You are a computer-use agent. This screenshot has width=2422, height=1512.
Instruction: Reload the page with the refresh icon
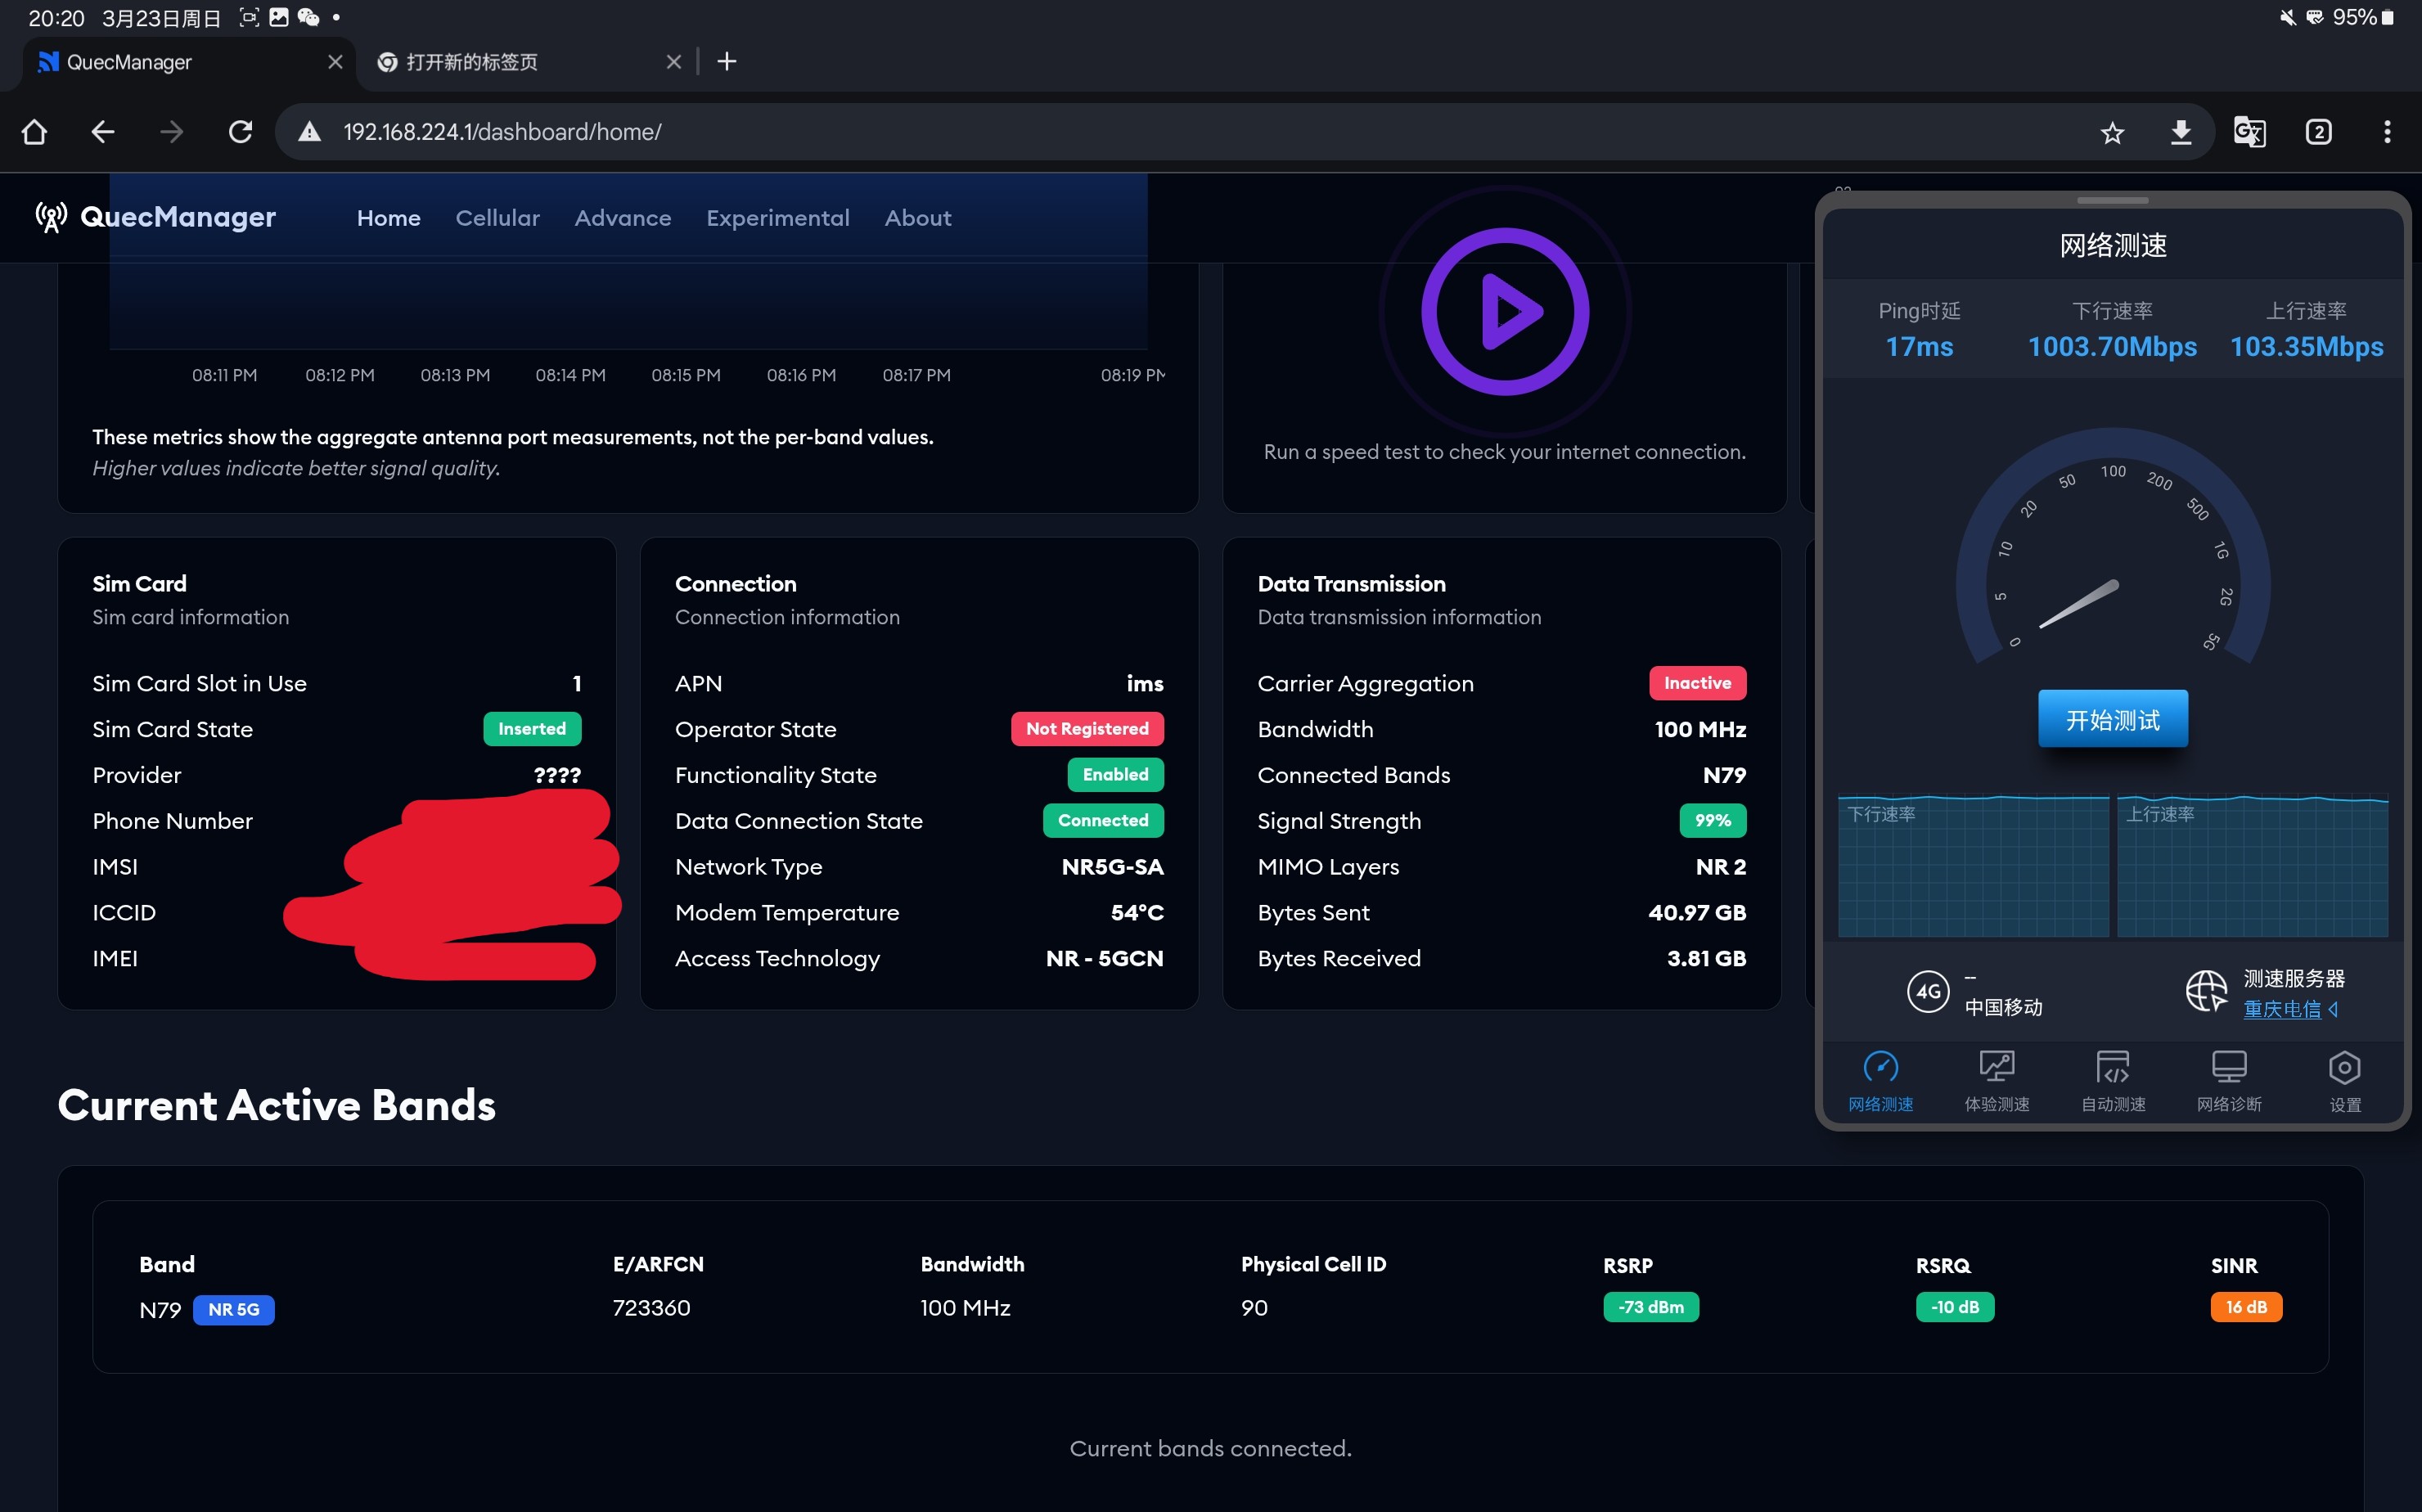(x=240, y=132)
